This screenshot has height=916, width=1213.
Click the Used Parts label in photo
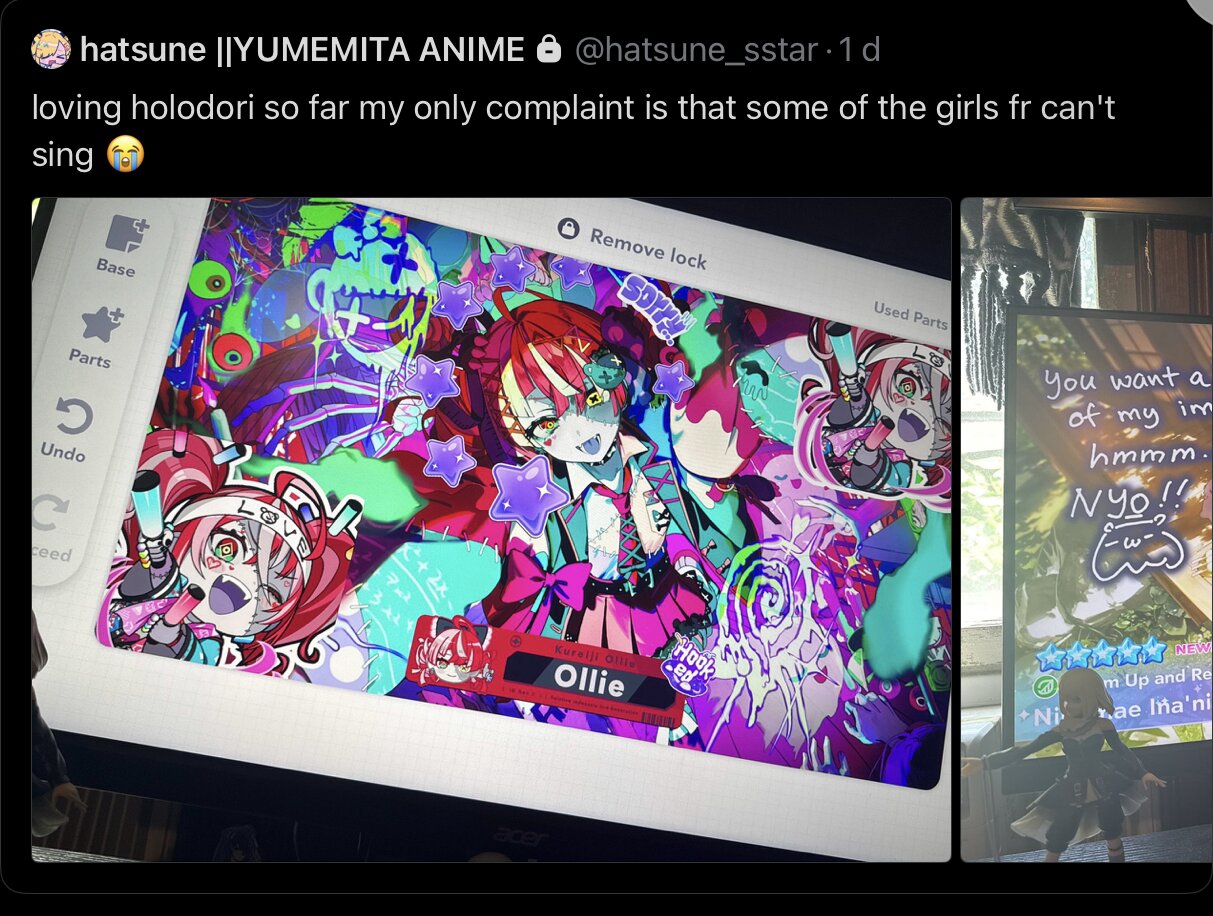click(x=910, y=315)
